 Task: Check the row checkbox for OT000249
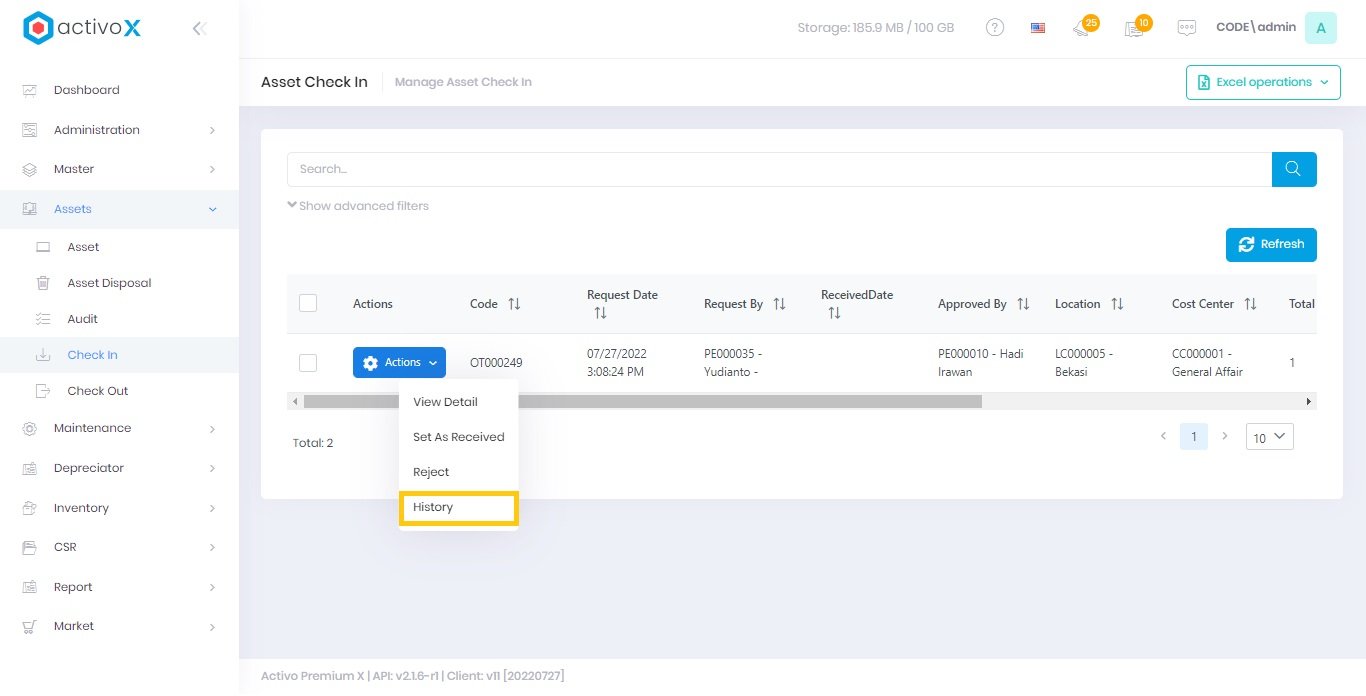pos(308,363)
